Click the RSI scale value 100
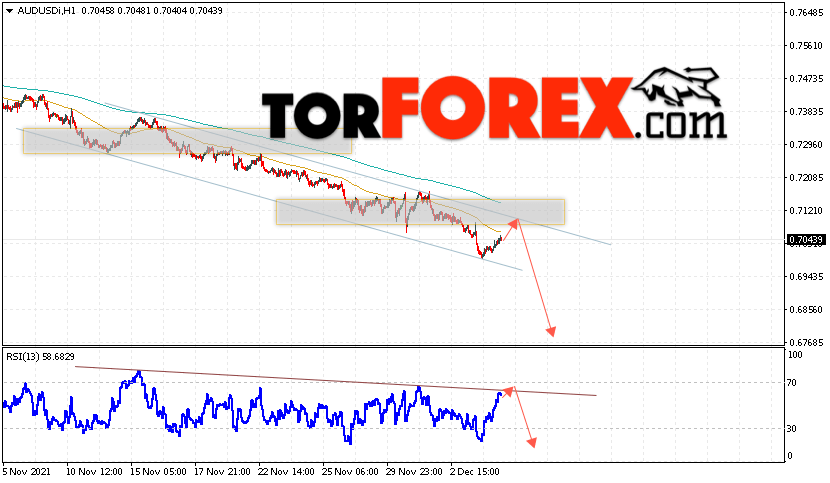This screenshot has height=483, width=830. pyautogui.click(x=795, y=355)
